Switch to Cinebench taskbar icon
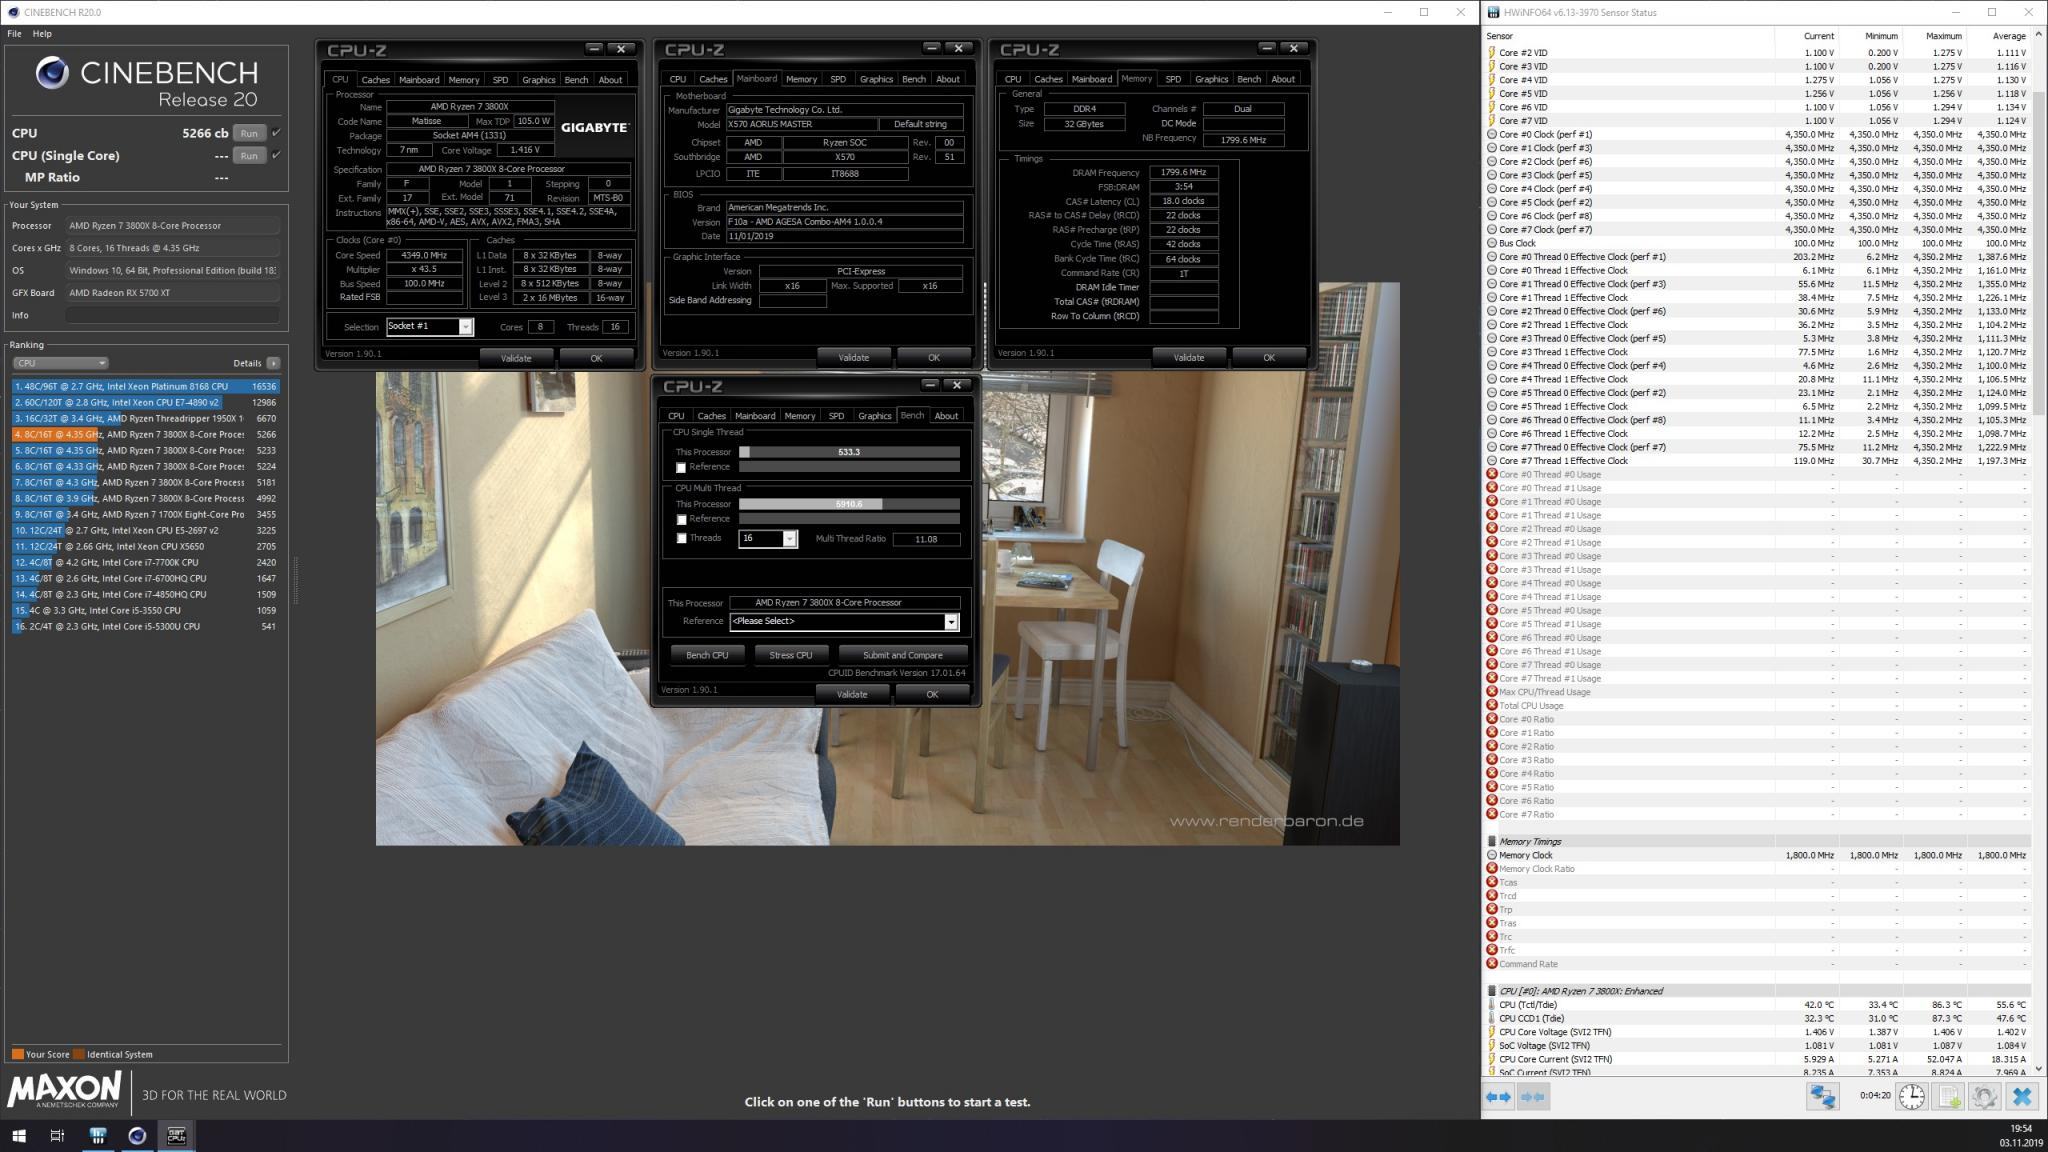Screen dimensions: 2048x1152 (x=137, y=1135)
